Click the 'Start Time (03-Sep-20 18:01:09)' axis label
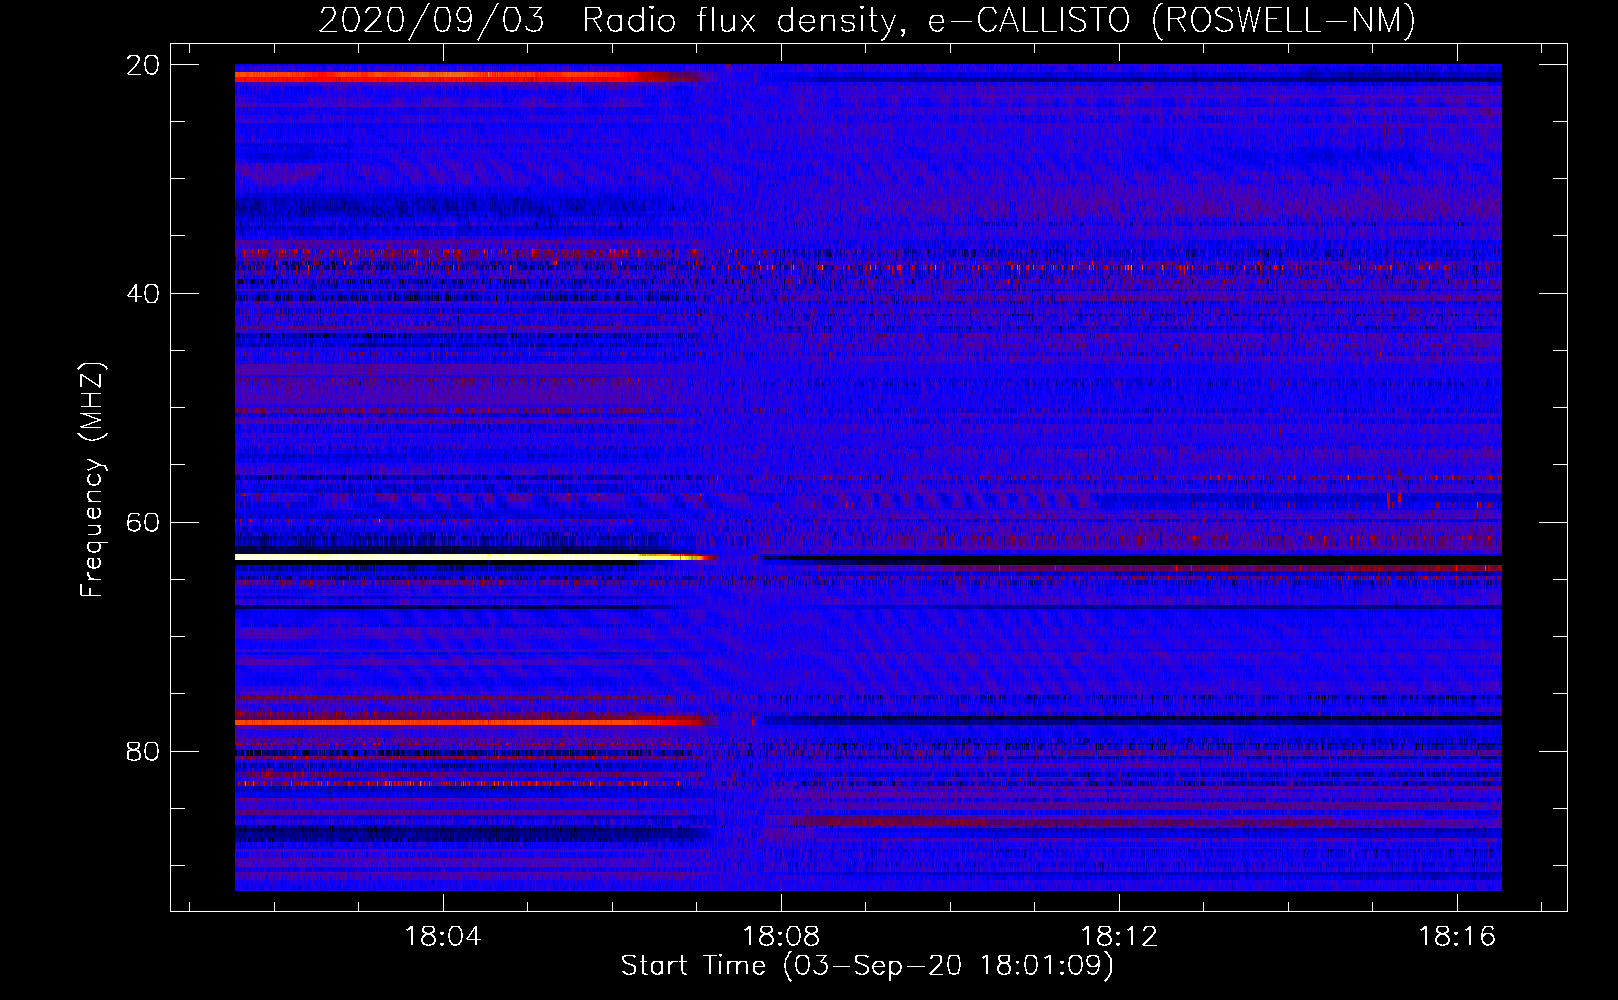This screenshot has width=1618, height=1000. (867, 966)
